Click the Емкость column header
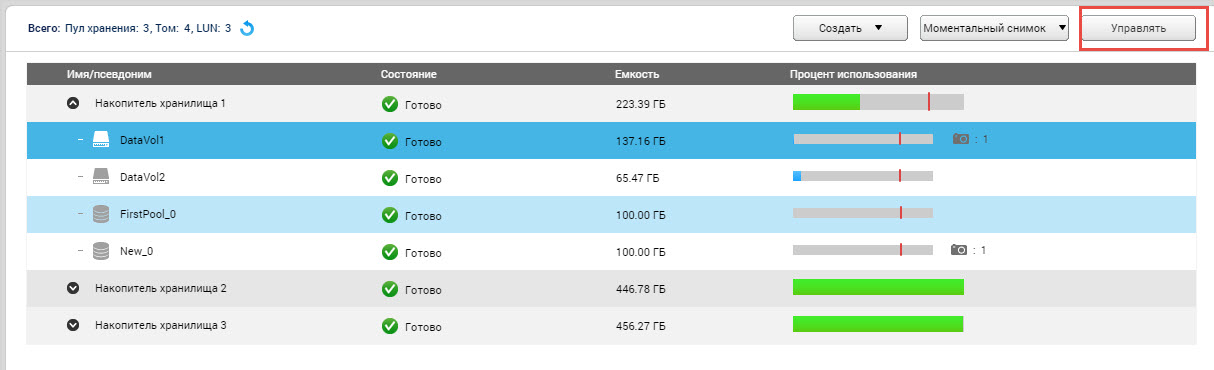The image size is (1214, 370). click(637, 74)
